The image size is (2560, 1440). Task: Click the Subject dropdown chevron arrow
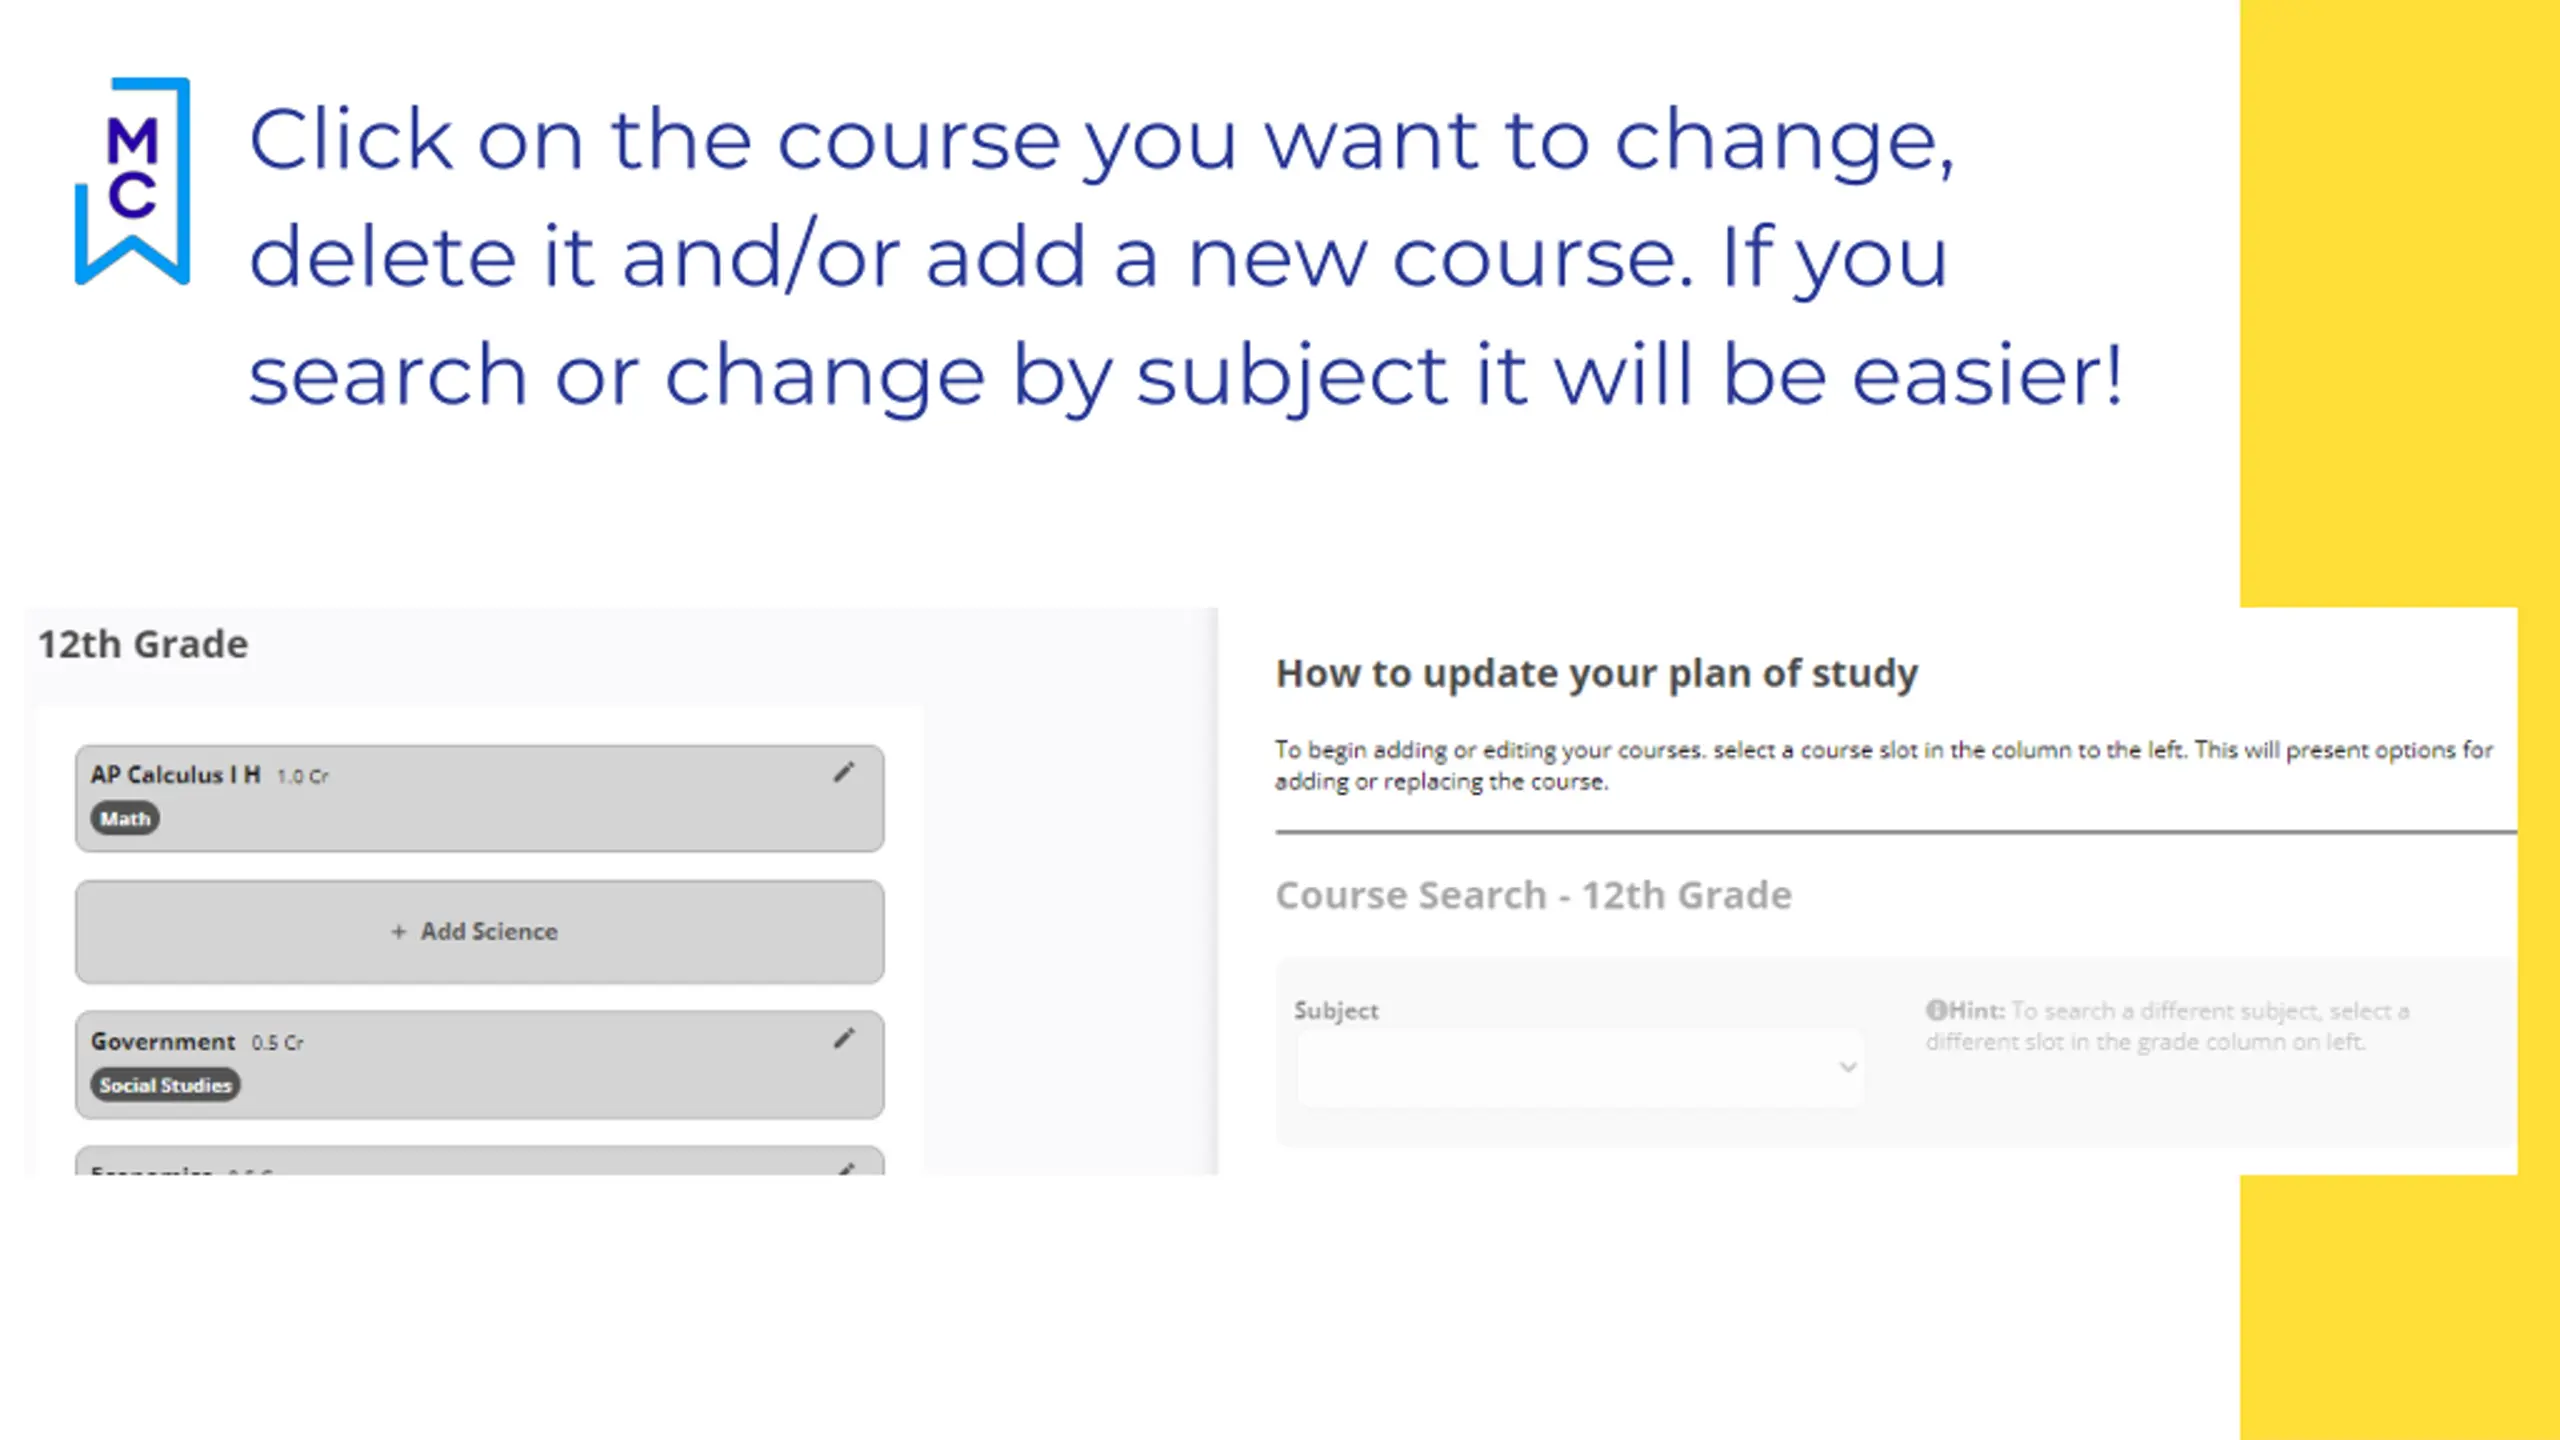(1847, 1068)
